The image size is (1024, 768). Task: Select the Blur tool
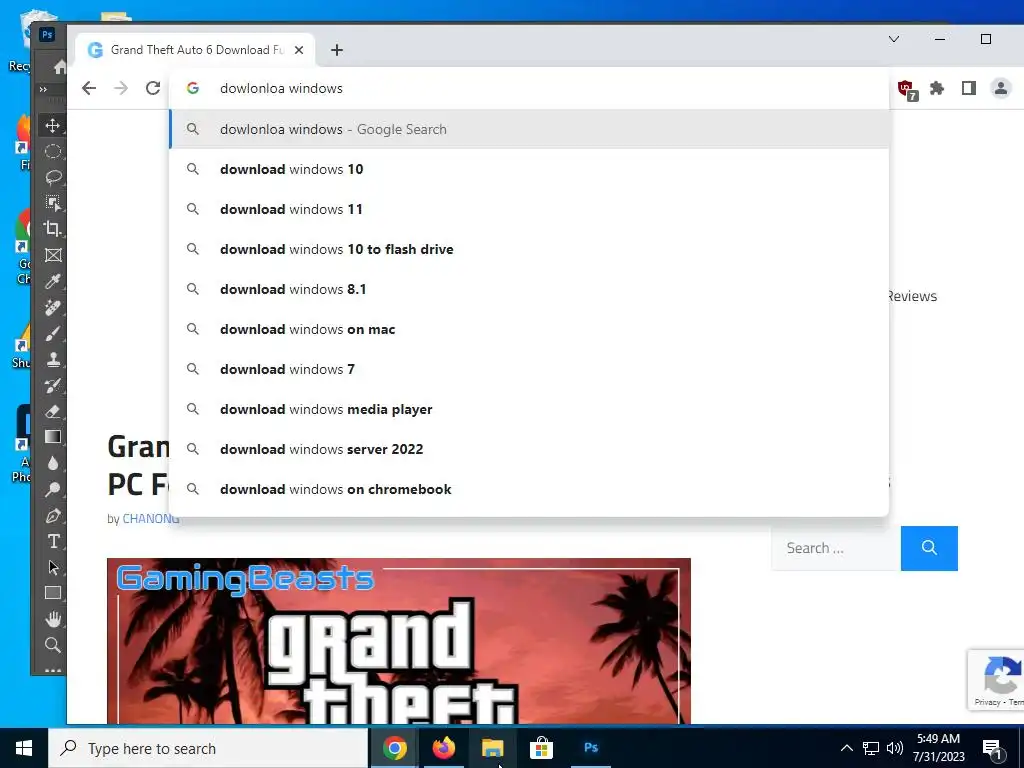pos(53,463)
